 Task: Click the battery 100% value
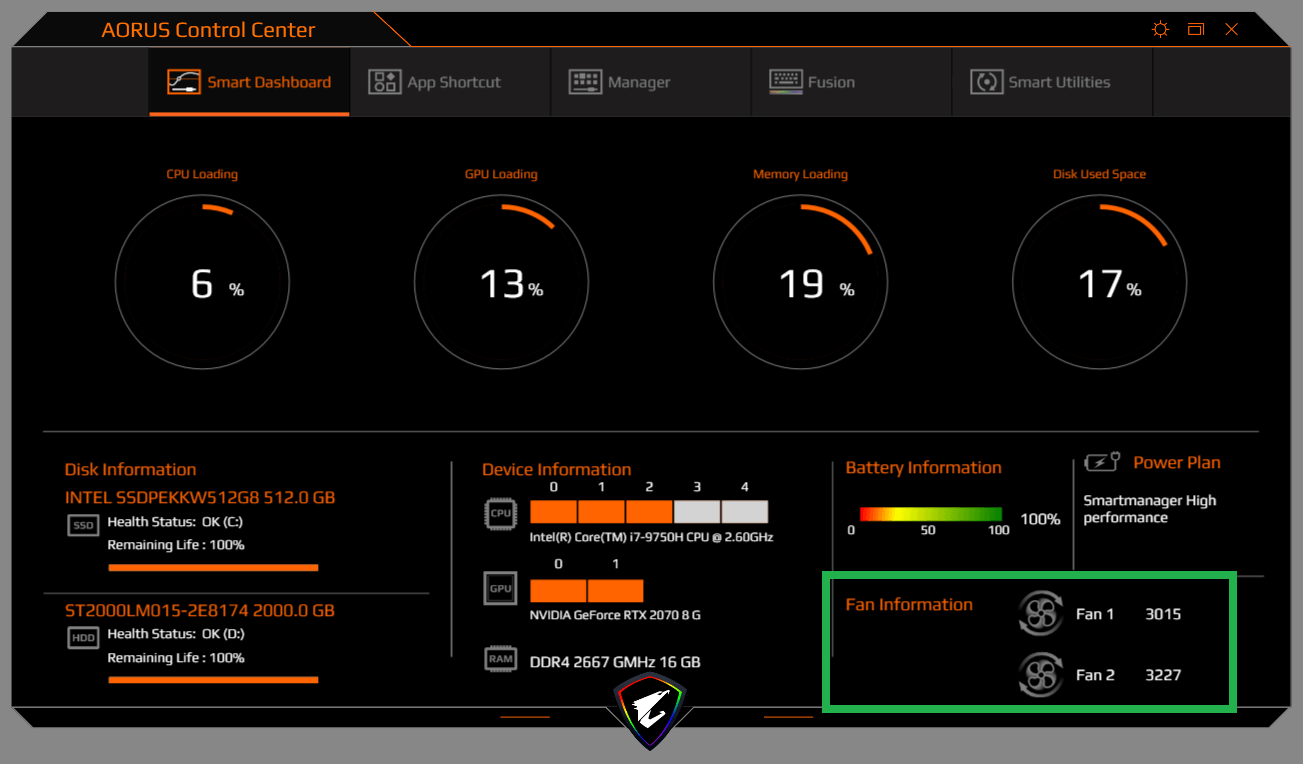[1040, 519]
